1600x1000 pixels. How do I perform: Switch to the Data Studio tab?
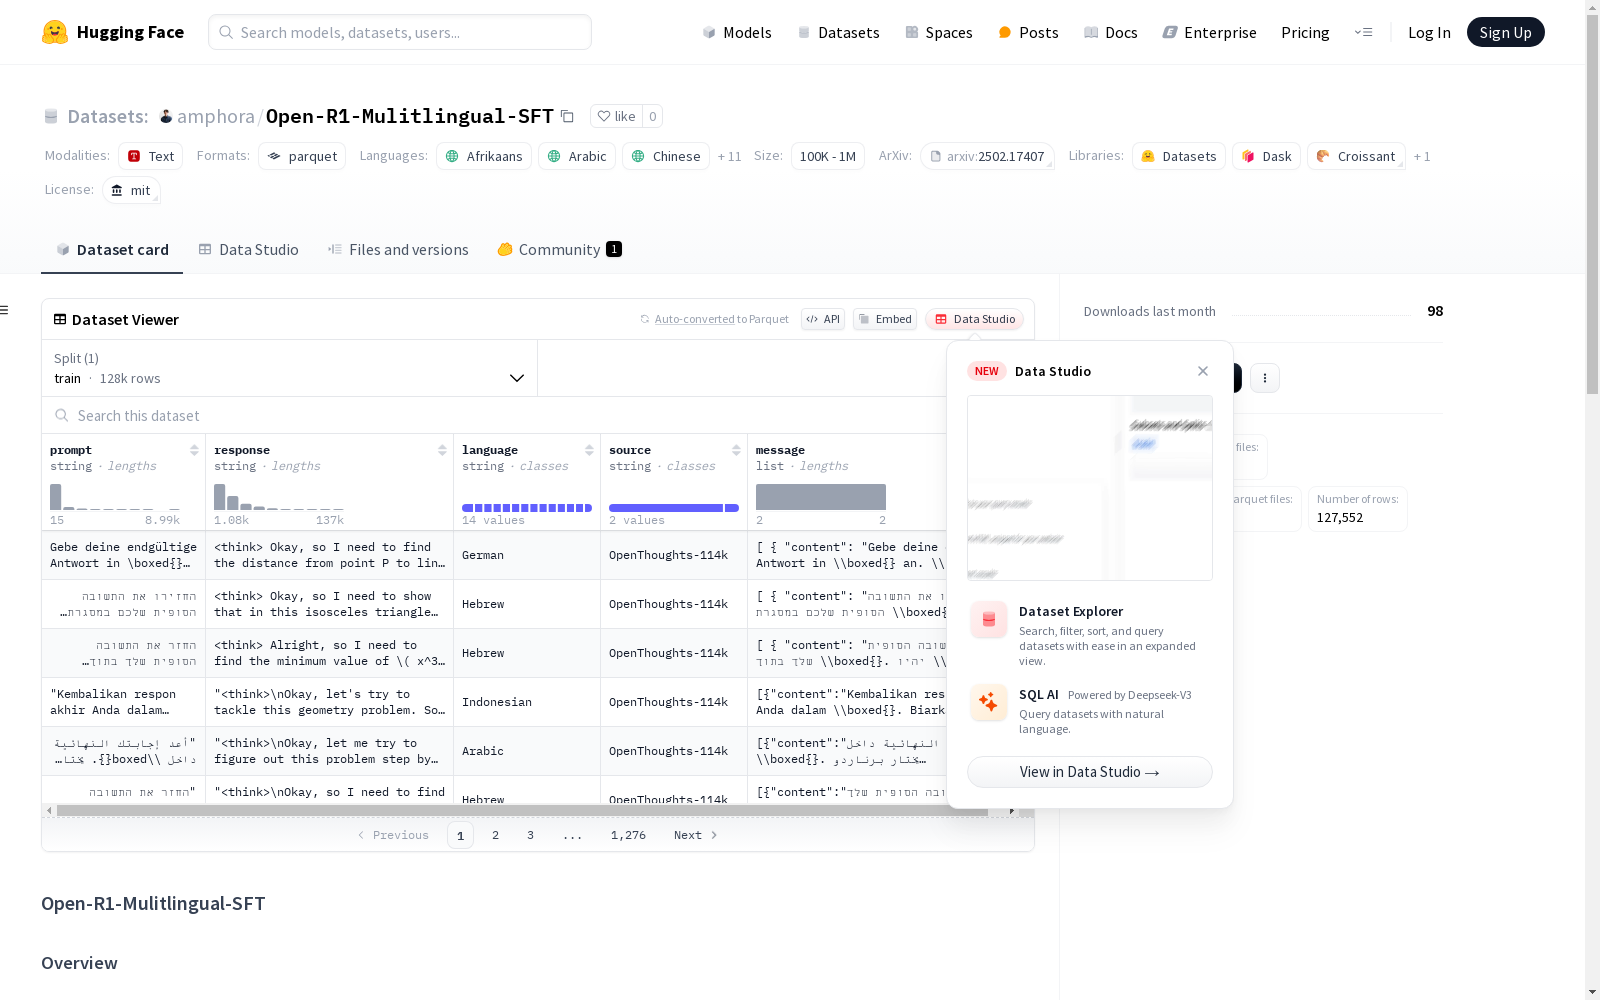coord(248,250)
